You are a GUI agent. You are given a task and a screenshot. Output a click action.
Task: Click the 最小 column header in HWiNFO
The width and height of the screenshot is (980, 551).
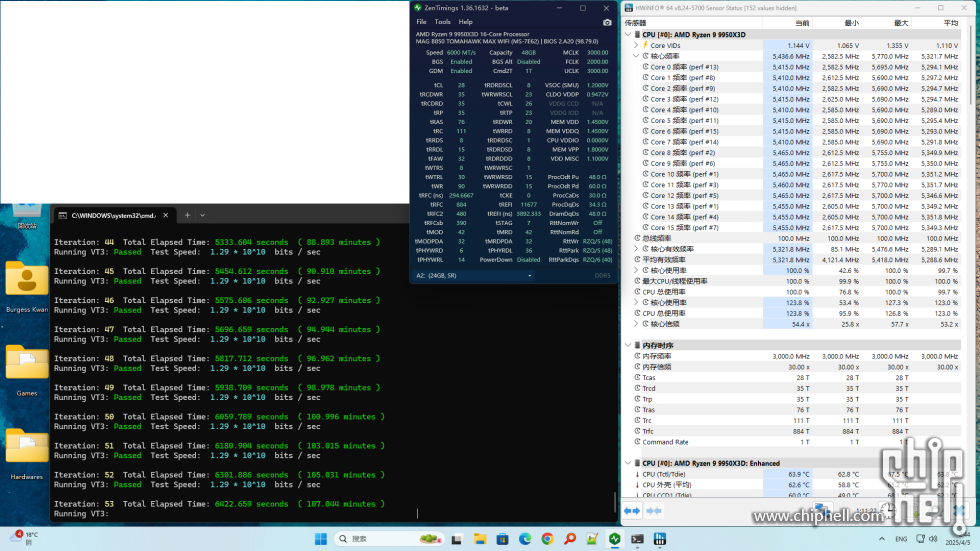(851, 23)
